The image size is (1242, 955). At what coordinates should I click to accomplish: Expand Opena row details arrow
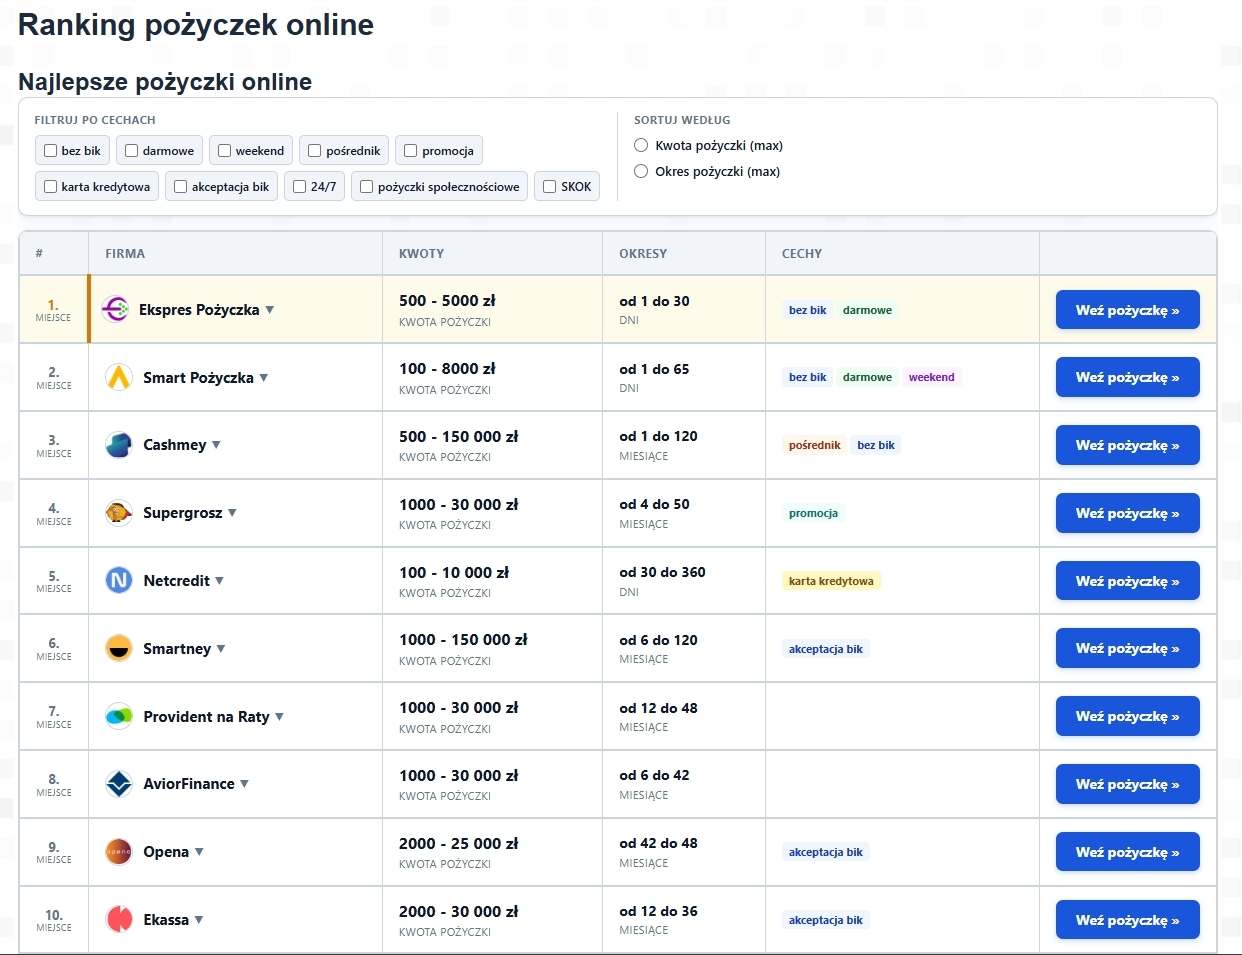[x=199, y=852]
